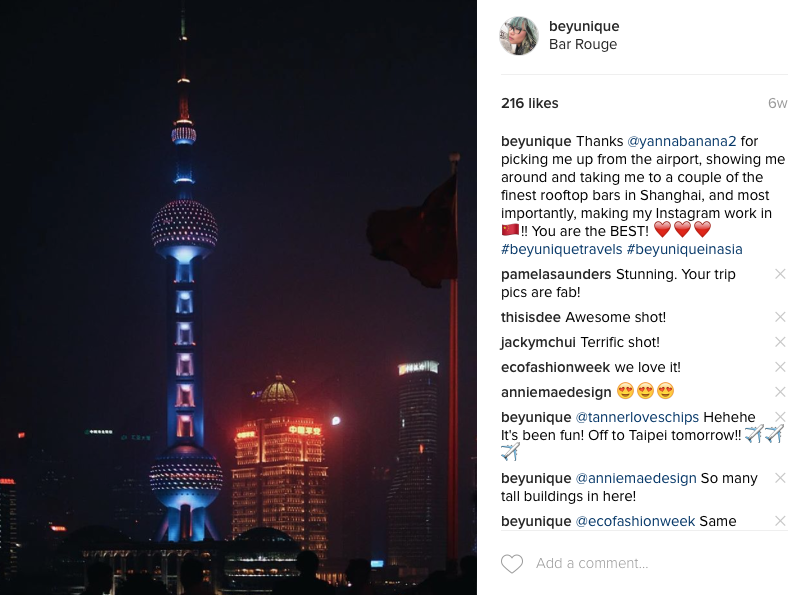Delete pamelasaunders' comment with the X
Screen dimensions: 810x595
[780, 274]
